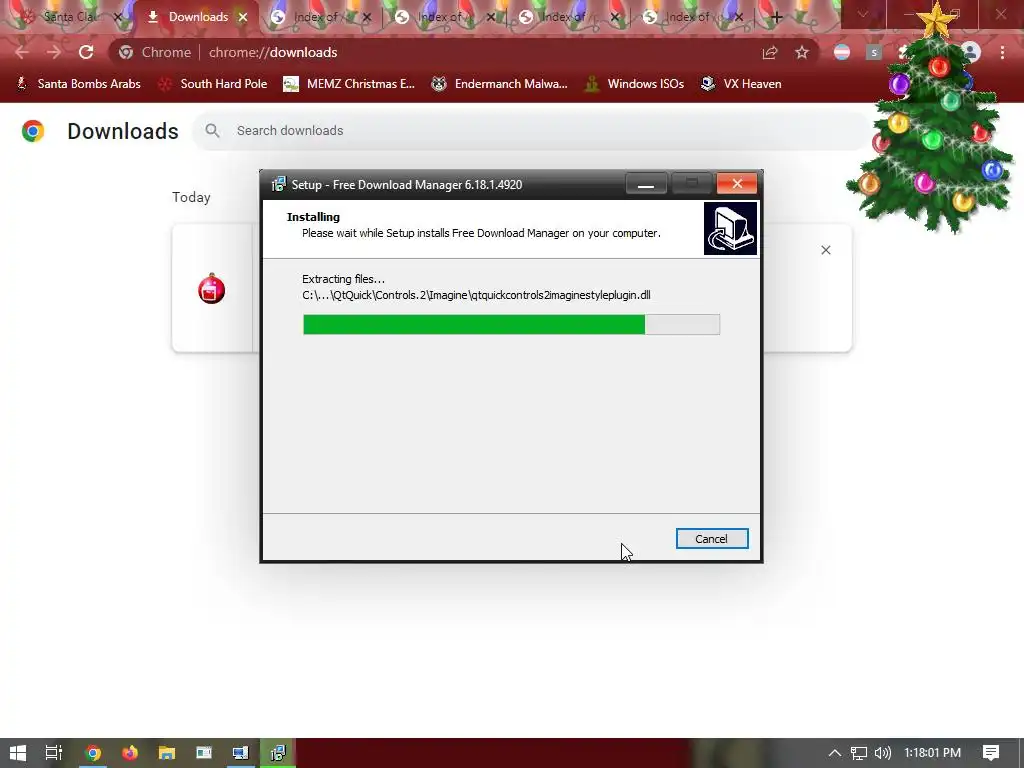Minimize the Setup installer window
This screenshot has height=768, width=1024.
point(646,184)
